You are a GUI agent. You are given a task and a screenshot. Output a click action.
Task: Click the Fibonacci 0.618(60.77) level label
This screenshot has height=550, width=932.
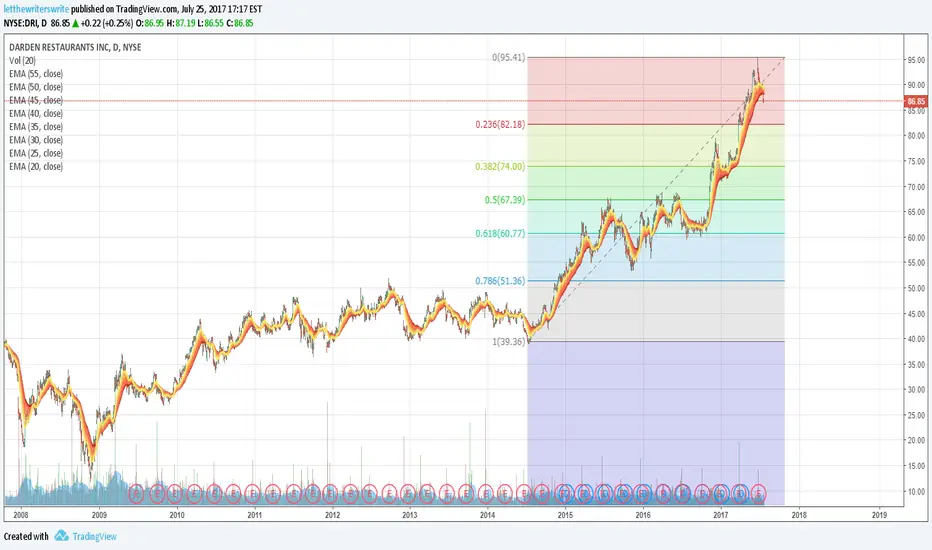(500, 234)
